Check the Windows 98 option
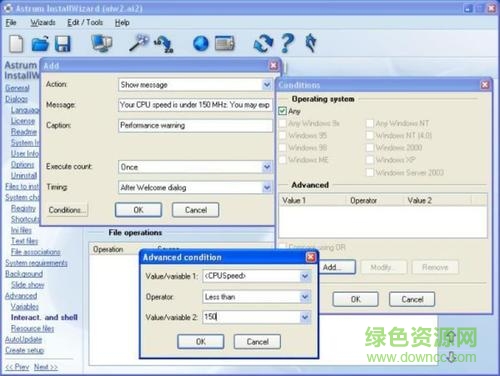500x376 pixels. [282, 147]
